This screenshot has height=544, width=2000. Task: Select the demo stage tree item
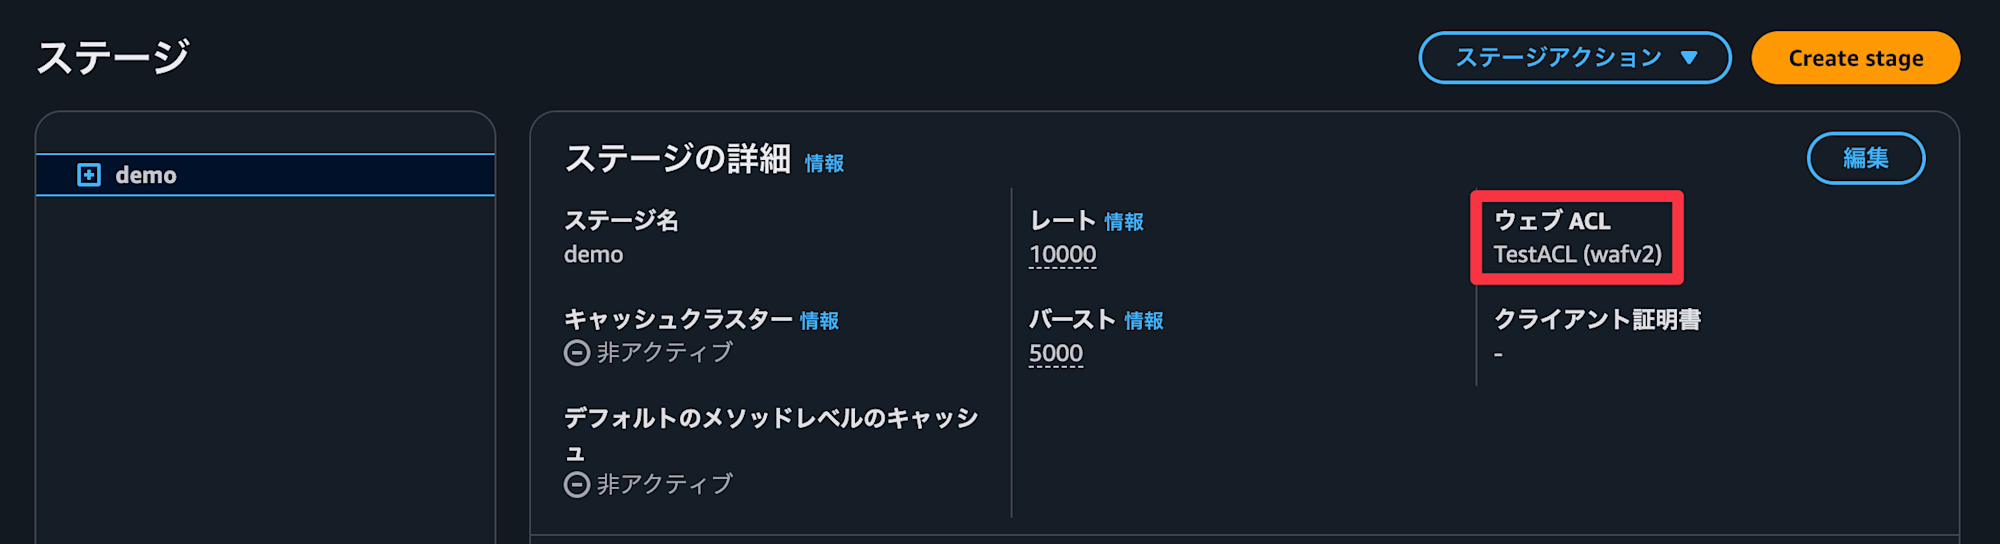point(265,175)
